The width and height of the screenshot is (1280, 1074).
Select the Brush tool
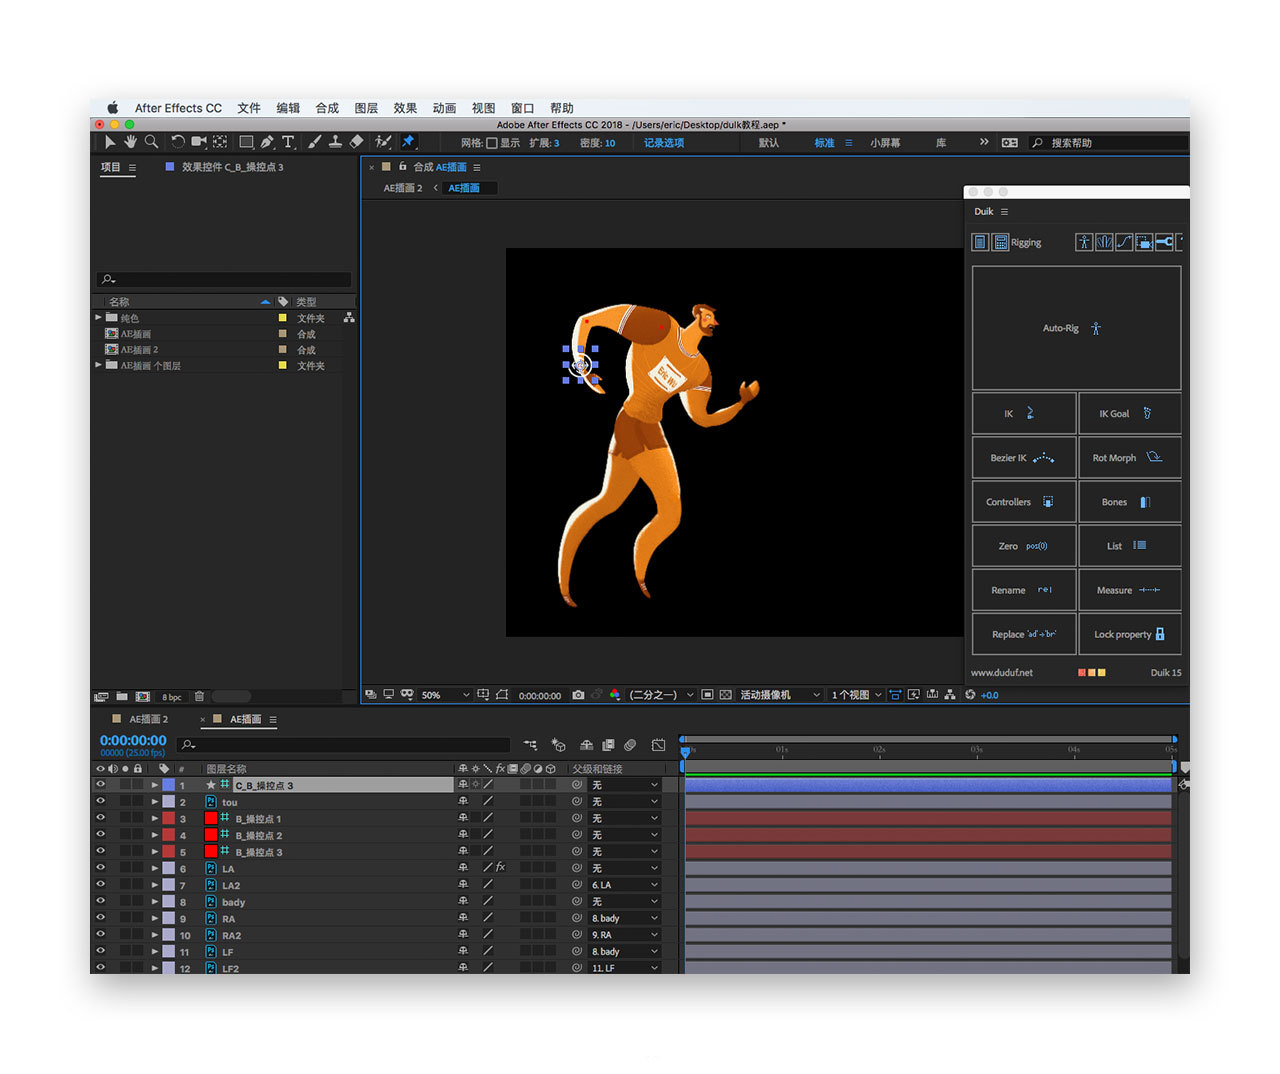click(314, 142)
